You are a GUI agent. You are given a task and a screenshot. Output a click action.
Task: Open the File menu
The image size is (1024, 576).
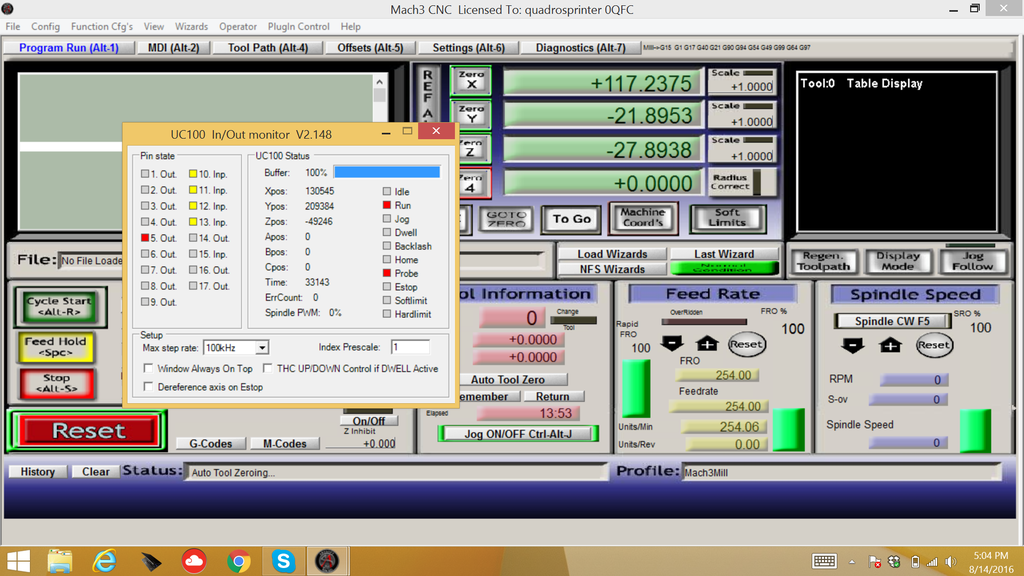13,27
